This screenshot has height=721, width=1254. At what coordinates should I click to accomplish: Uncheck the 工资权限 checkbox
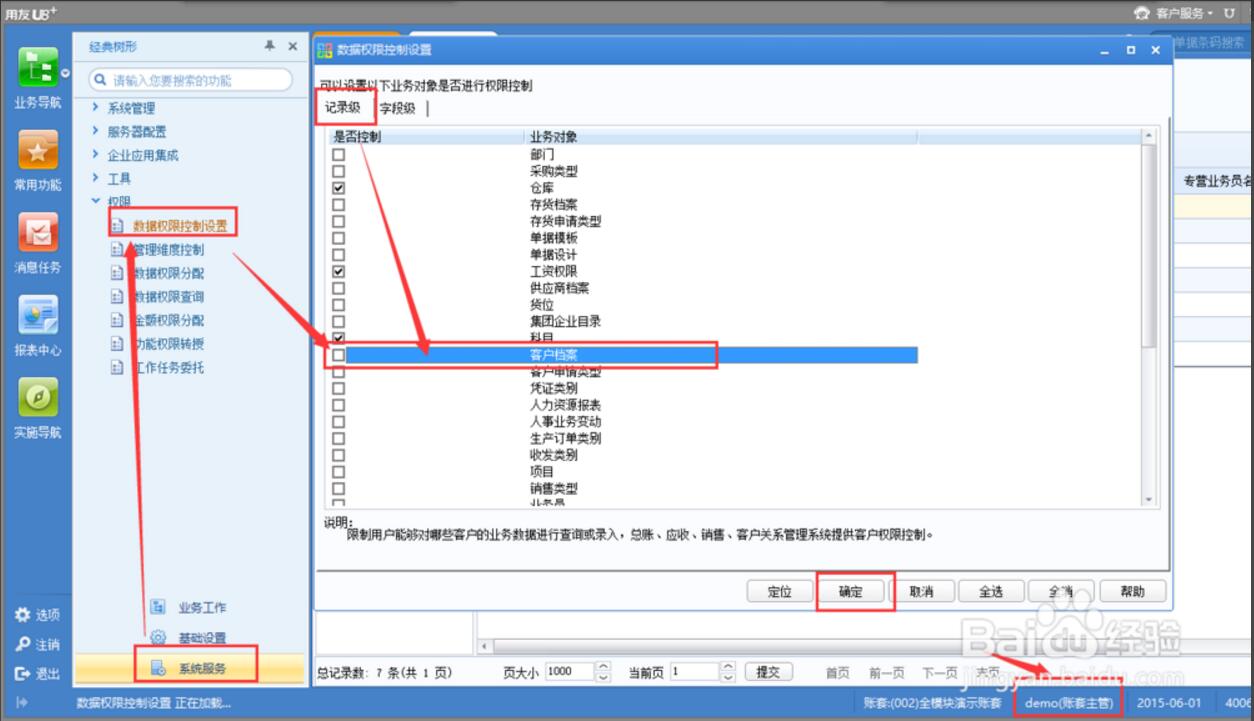[x=339, y=271]
